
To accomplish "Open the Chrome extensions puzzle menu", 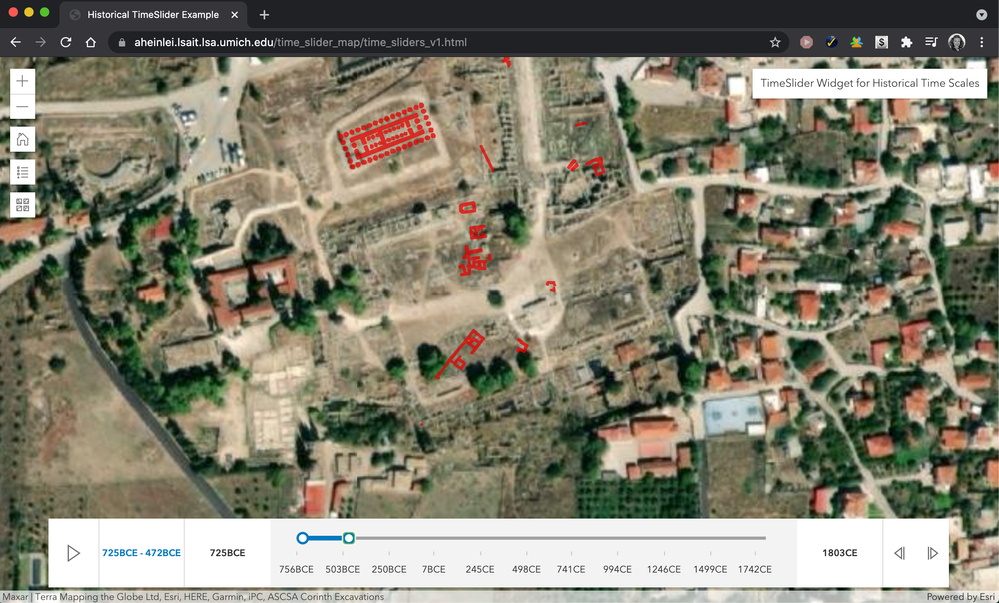I will (x=906, y=43).
